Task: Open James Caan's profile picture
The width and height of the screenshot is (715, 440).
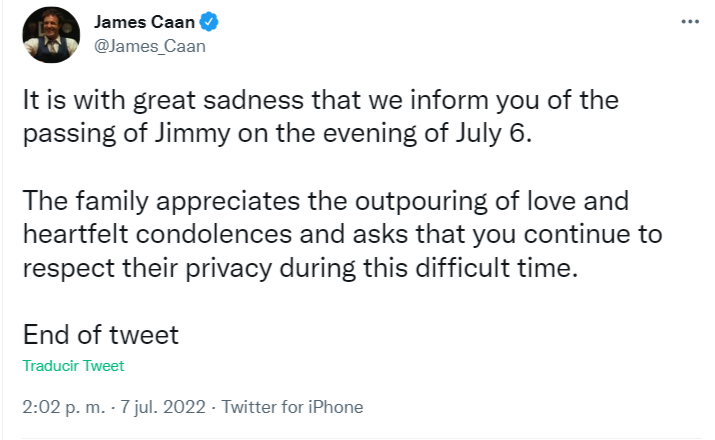Action: [x=51, y=36]
